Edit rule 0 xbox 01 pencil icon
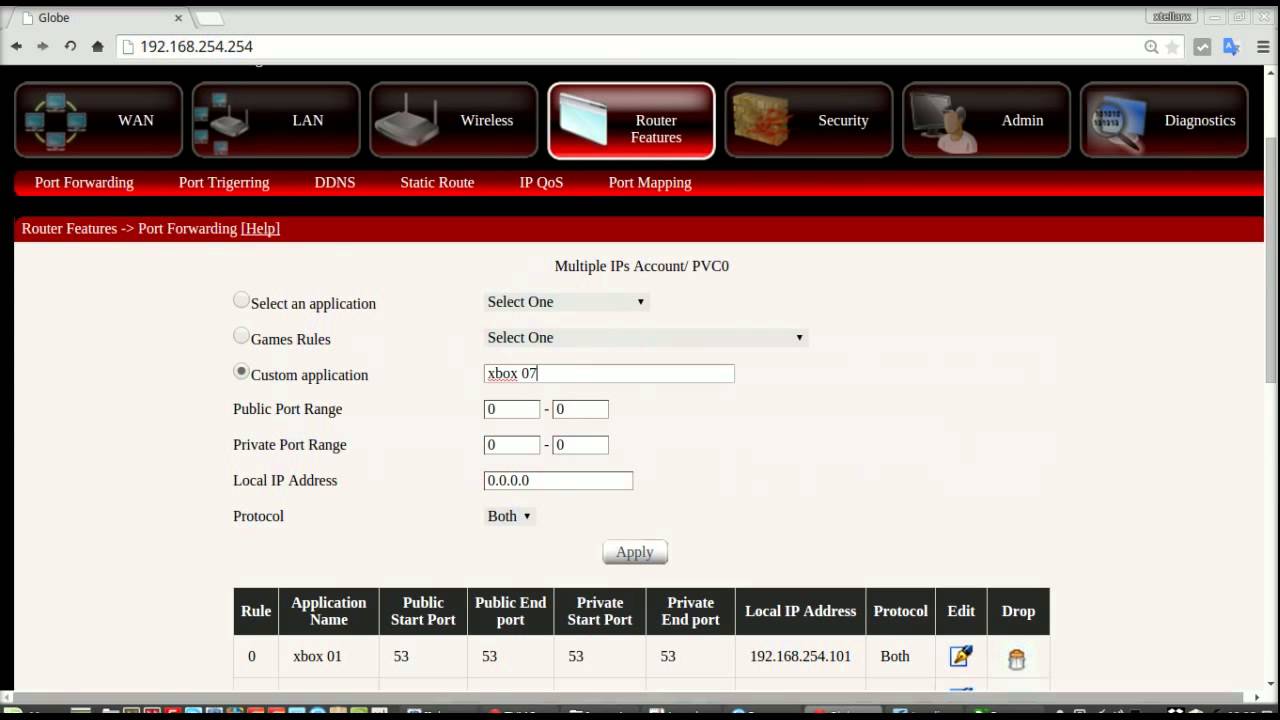Image resolution: width=1280 pixels, height=720 pixels. point(960,657)
